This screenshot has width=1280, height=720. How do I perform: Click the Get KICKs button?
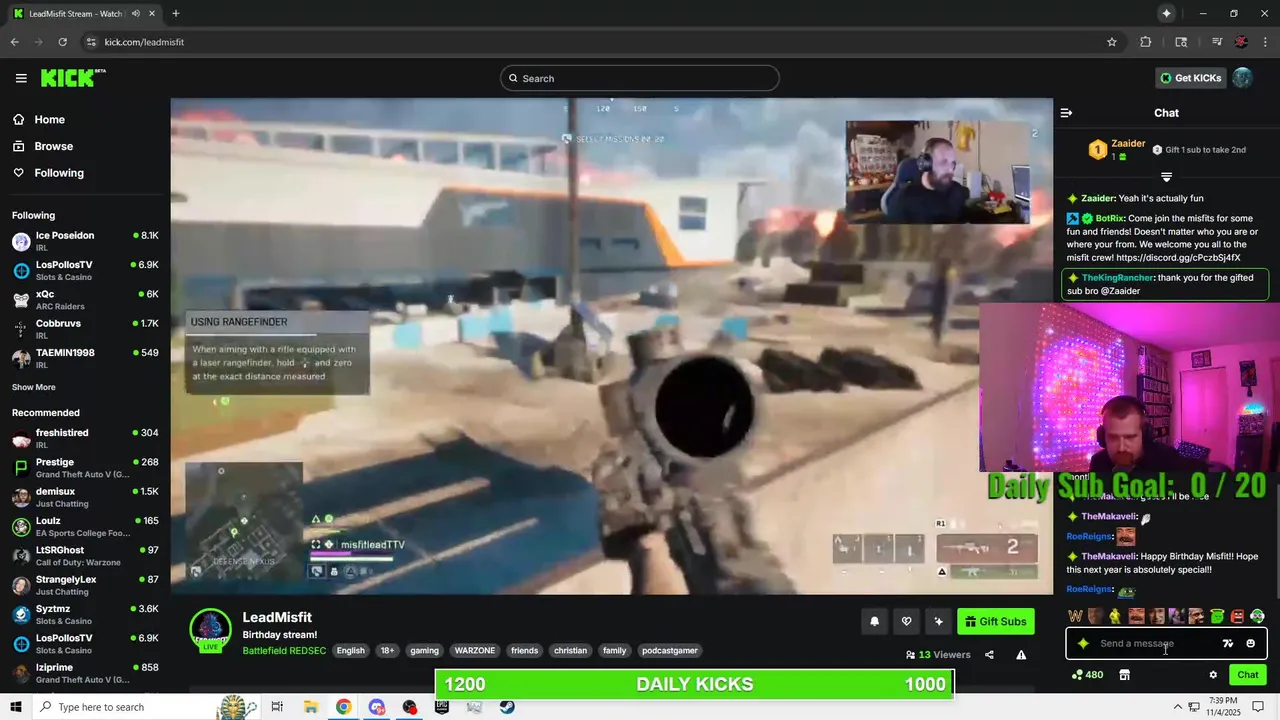pyautogui.click(x=1190, y=78)
